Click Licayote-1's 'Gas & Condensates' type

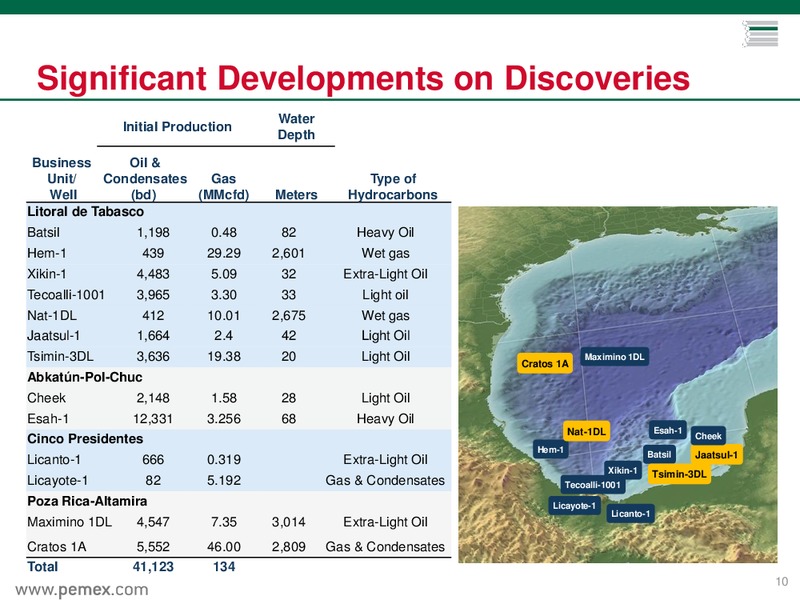[385, 481]
